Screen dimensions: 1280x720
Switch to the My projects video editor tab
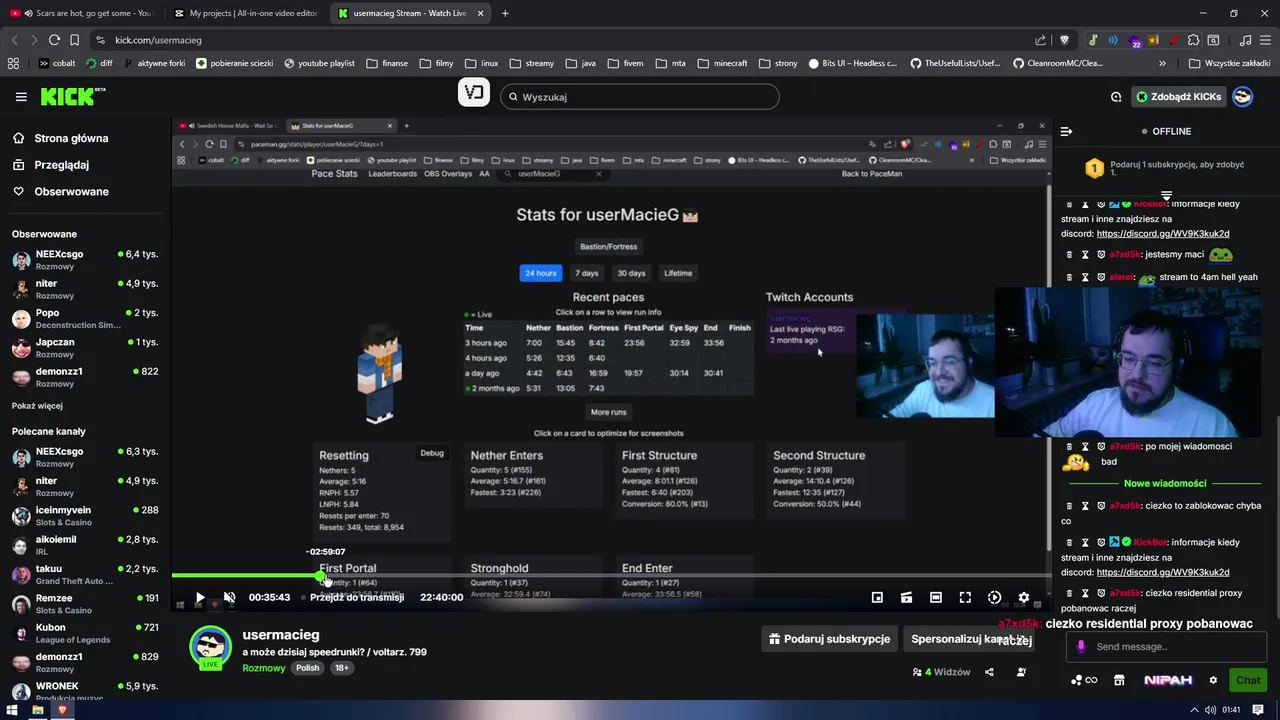coord(245,13)
